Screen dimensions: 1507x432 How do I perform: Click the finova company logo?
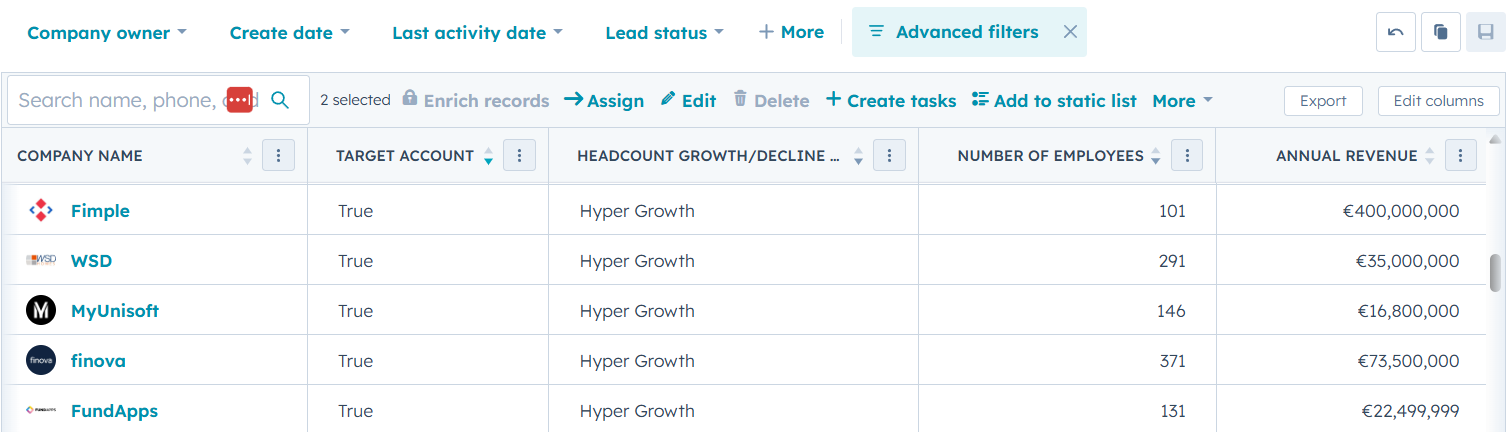click(x=41, y=360)
